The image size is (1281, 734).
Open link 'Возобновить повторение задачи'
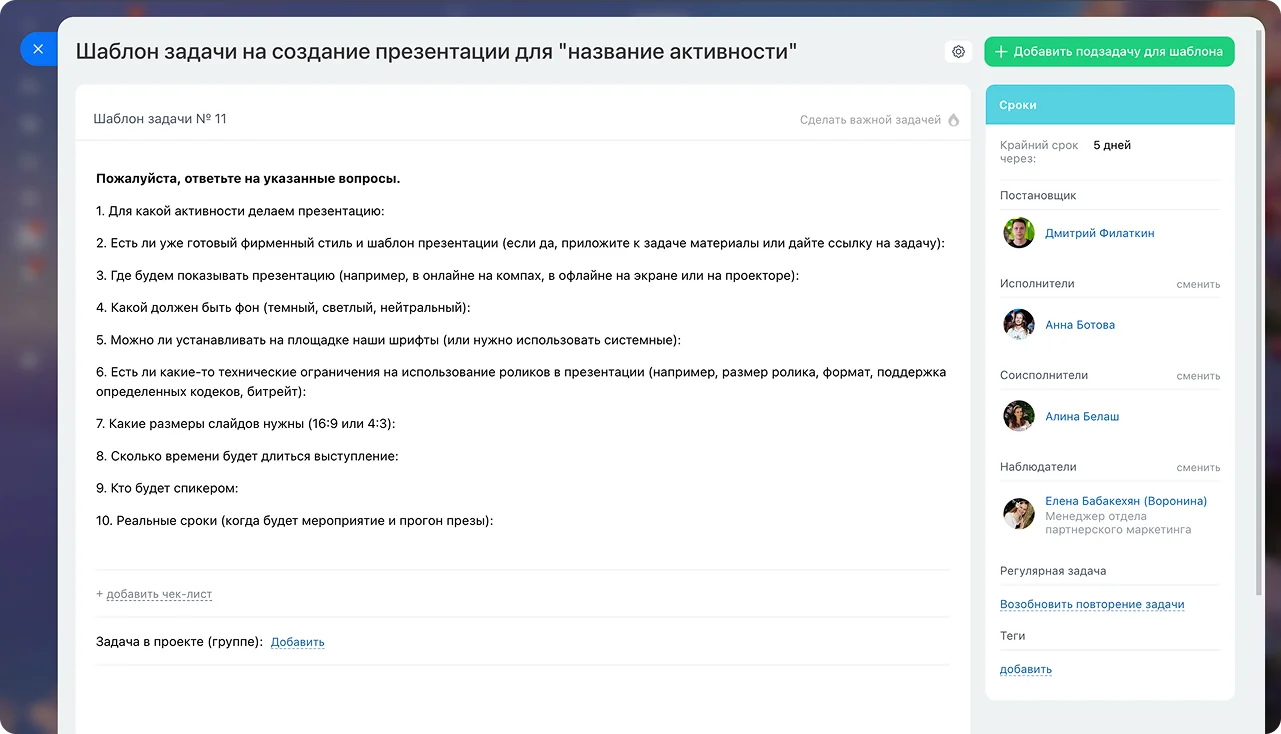coord(1092,604)
